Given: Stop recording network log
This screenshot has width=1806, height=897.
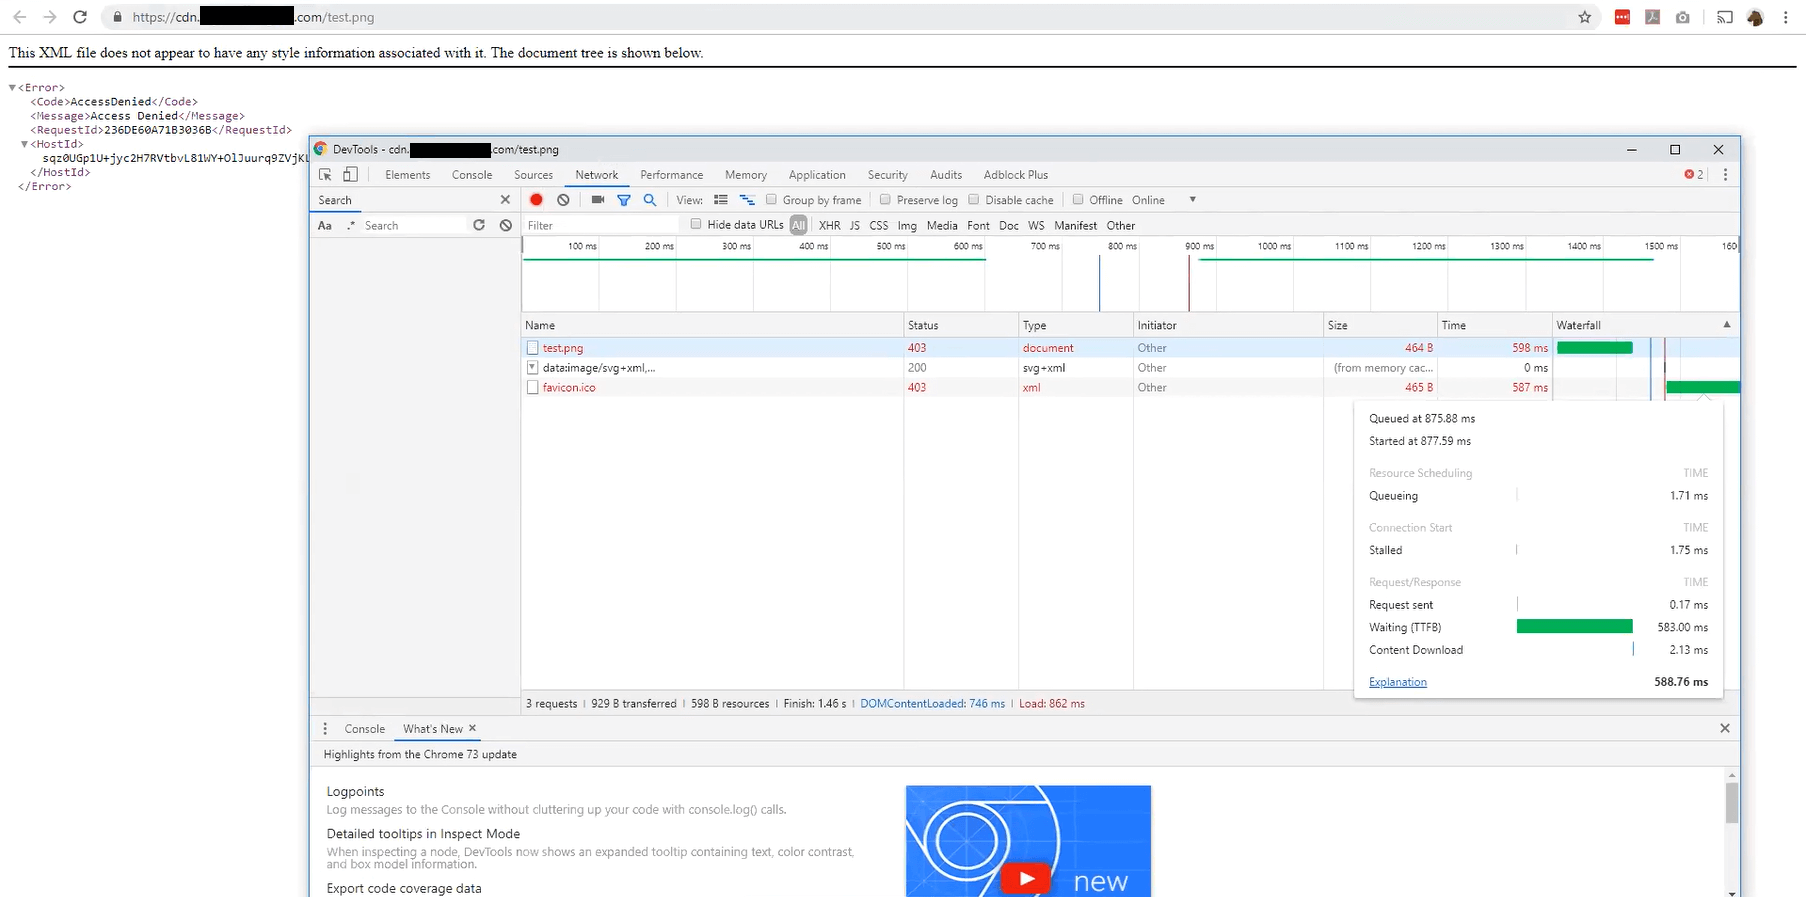Looking at the screenshot, I should click(x=536, y=200).
